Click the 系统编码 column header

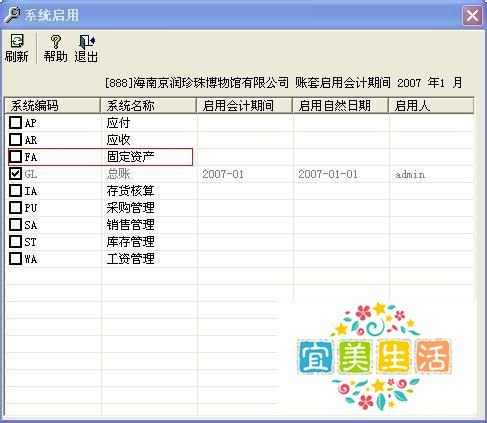tap(53, 106)
